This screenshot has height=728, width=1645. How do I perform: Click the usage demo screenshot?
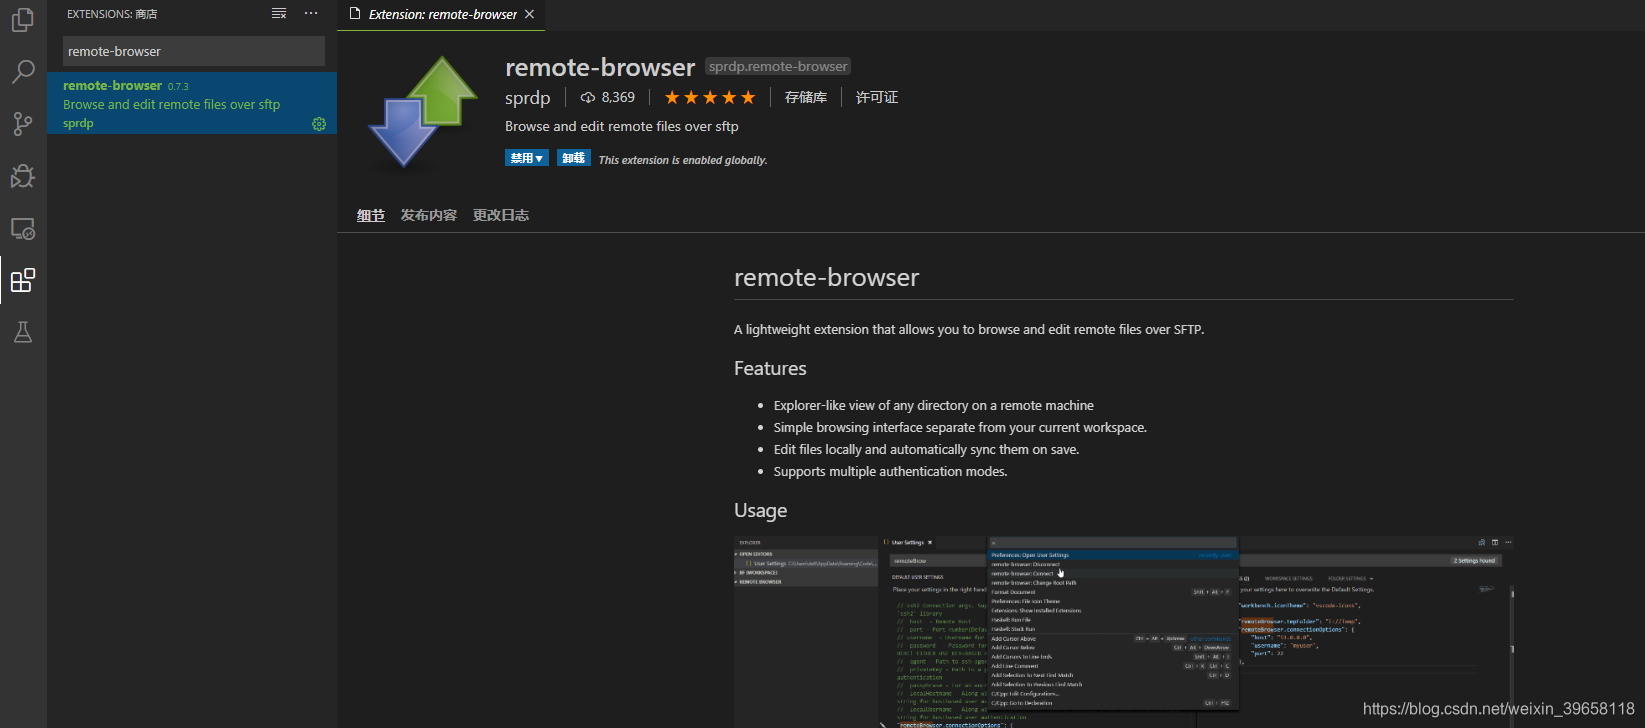1124,632
